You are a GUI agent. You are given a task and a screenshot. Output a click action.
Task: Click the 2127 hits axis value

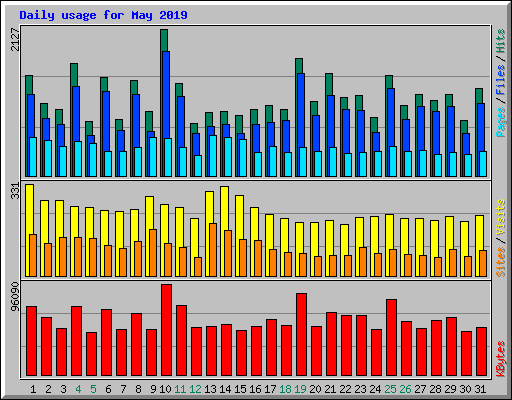coord(15,39)
